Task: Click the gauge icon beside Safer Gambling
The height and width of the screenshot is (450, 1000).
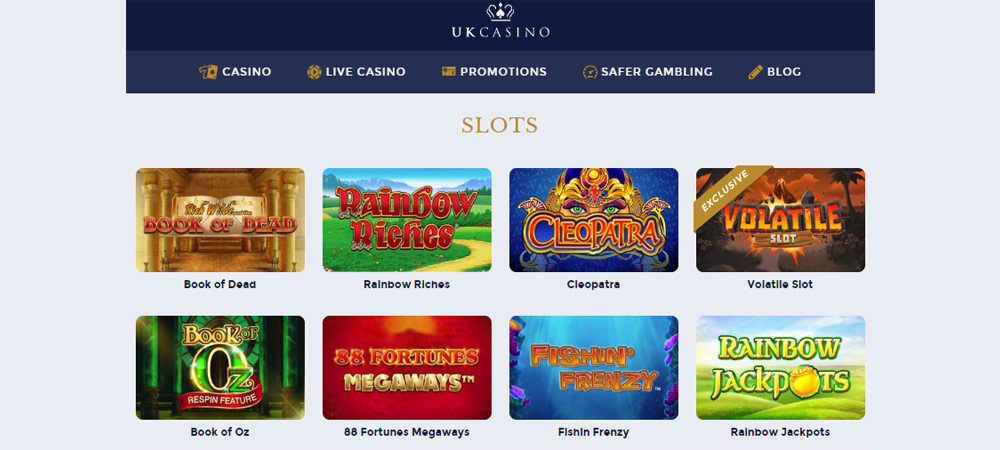Action: click(x=590, y=72)
